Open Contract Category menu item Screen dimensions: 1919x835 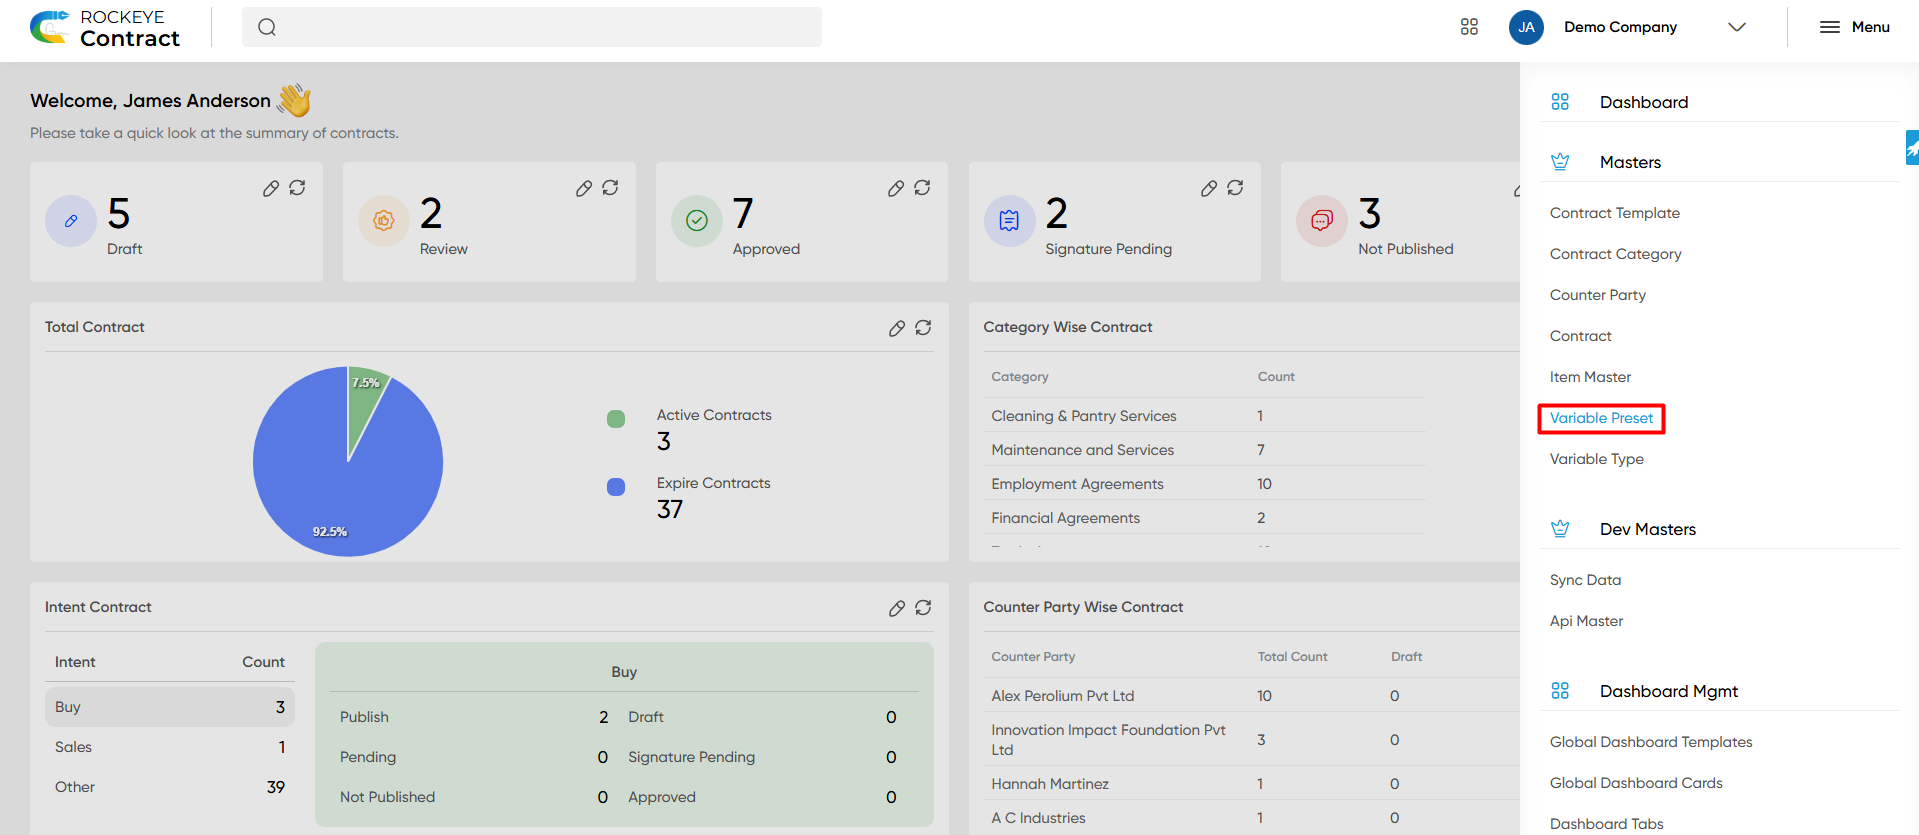(x=1616, y=254)
